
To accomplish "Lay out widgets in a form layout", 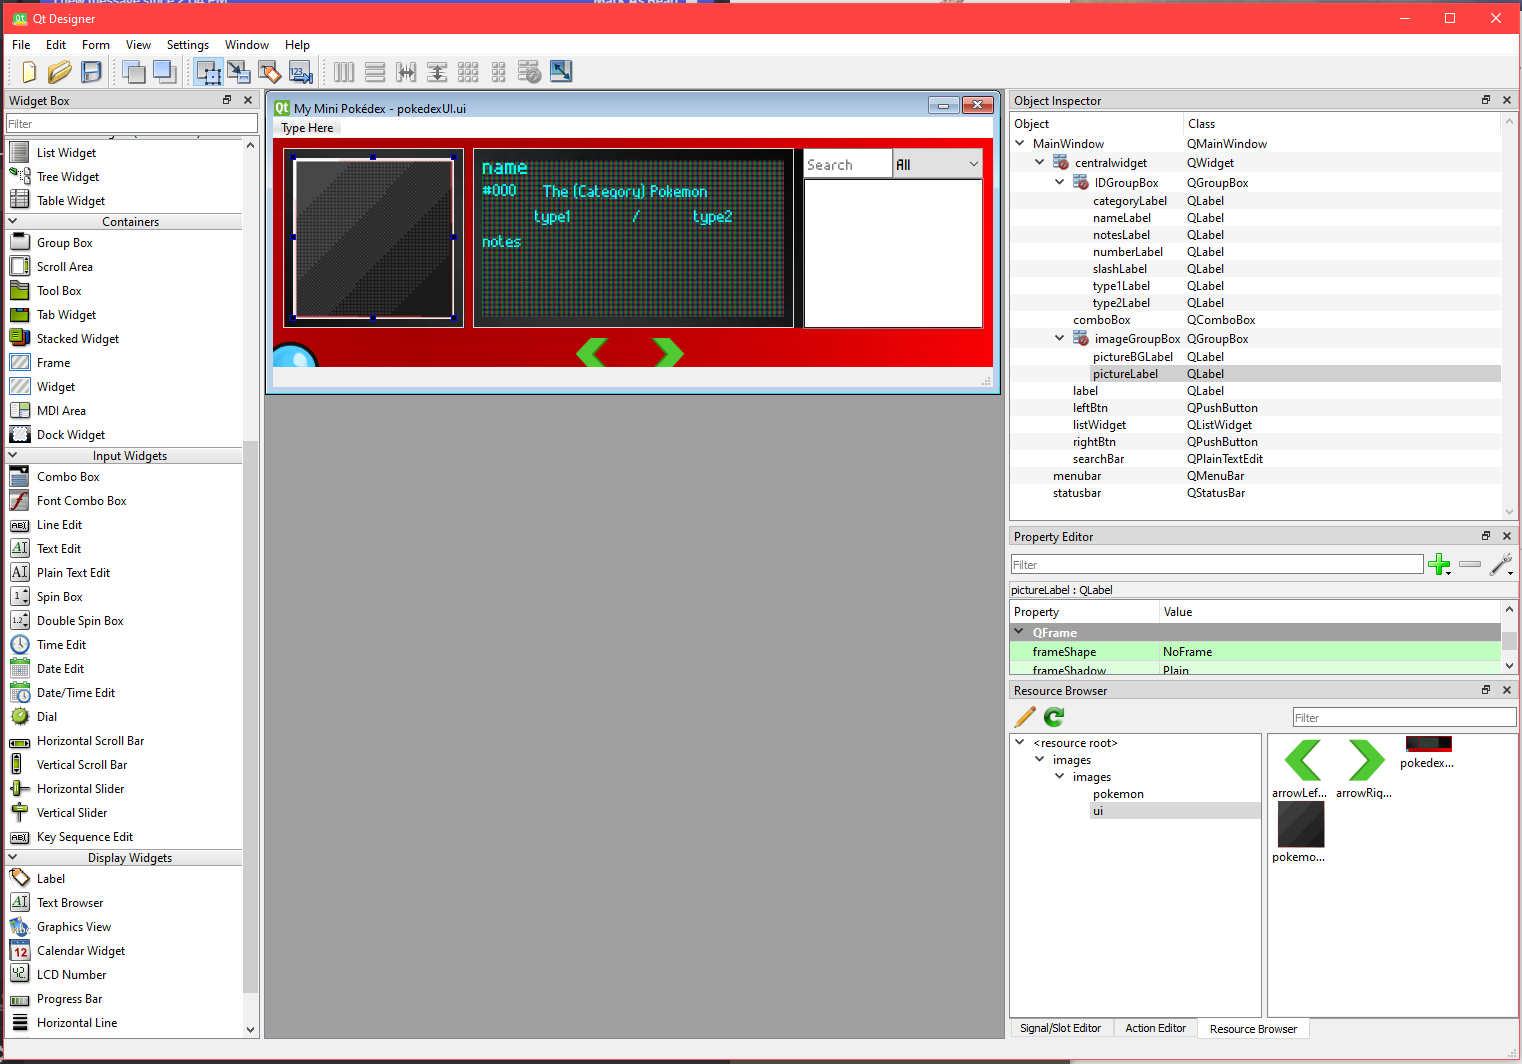I will 499,72.
